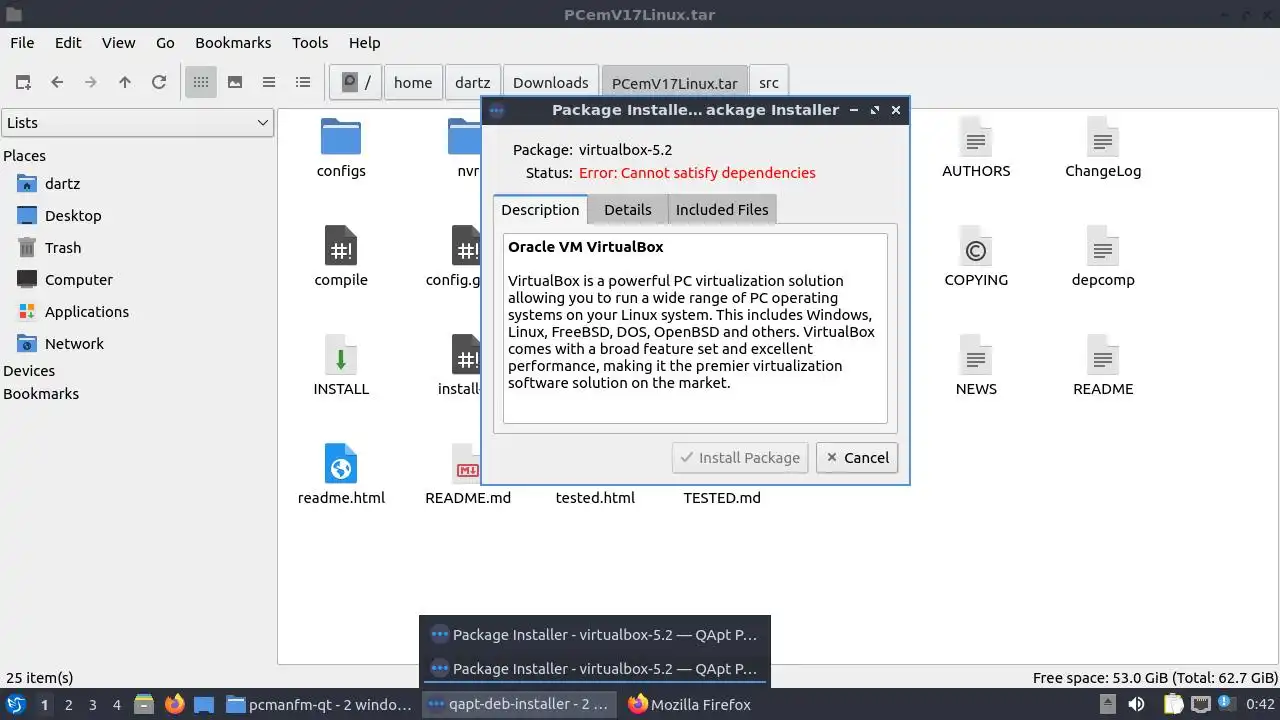Click Install Package button
The height and width of the screenshot is (720, 1280).
pyautogui.click(x=740, y=458)
